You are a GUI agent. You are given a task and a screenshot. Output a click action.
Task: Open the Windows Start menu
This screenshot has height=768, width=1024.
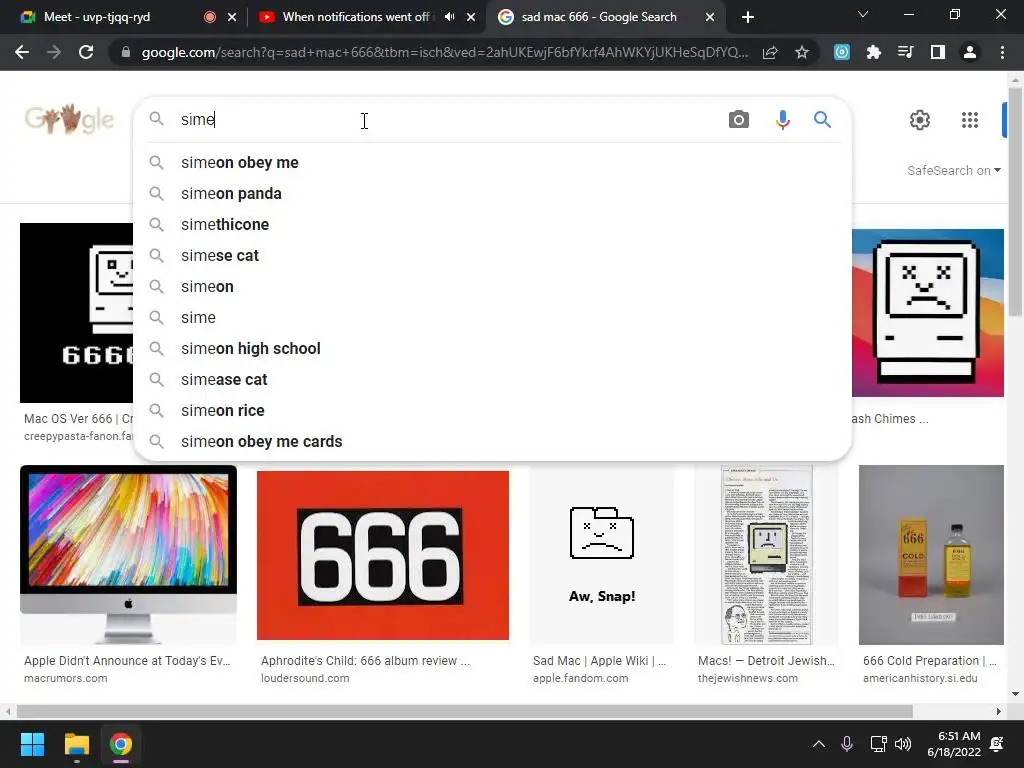coord(32,744)
